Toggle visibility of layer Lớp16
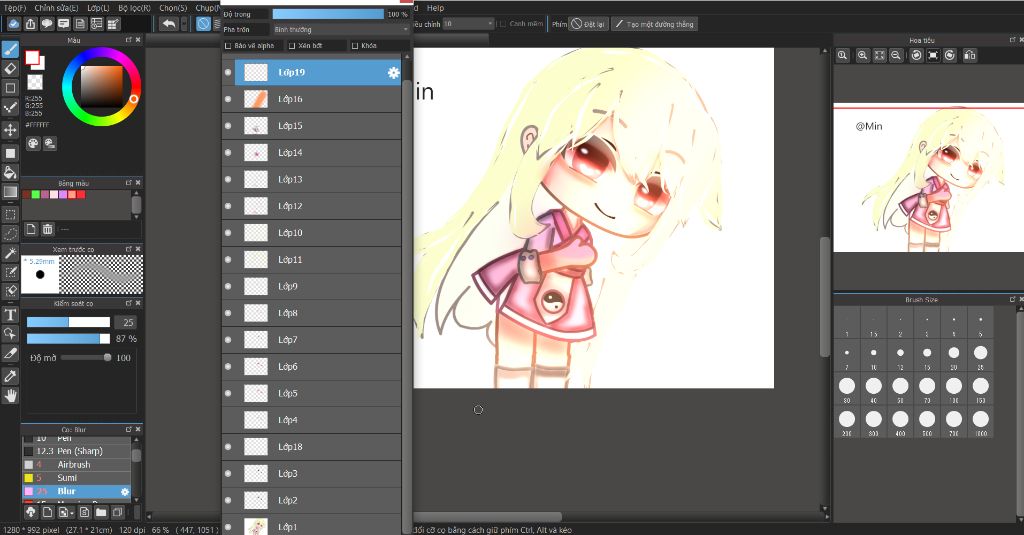 tap(228, 99)
